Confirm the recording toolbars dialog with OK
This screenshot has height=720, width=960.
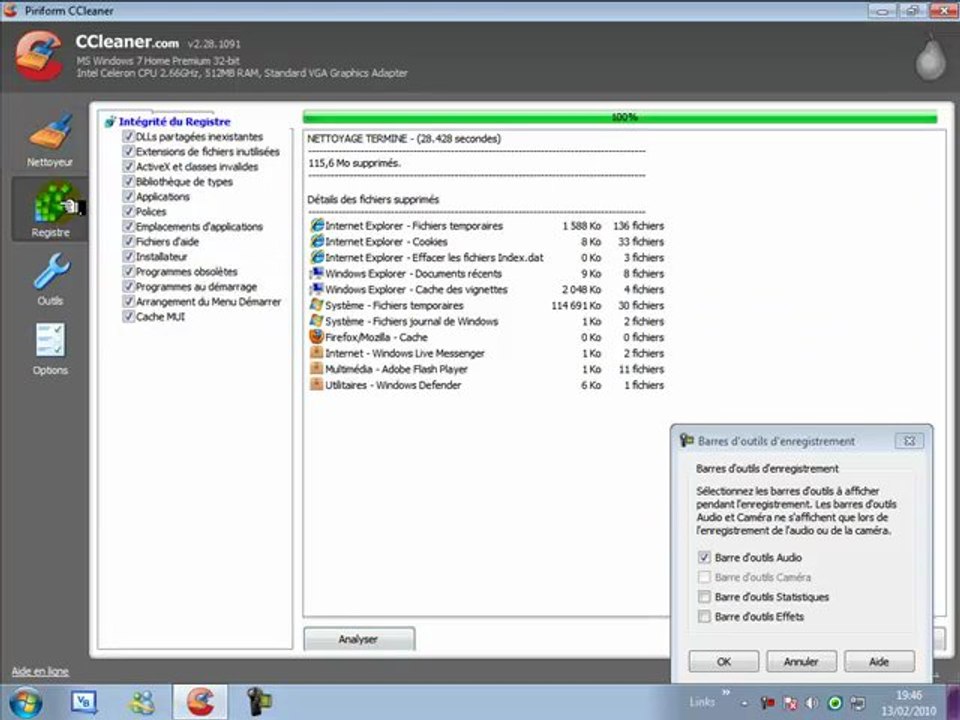724,661
